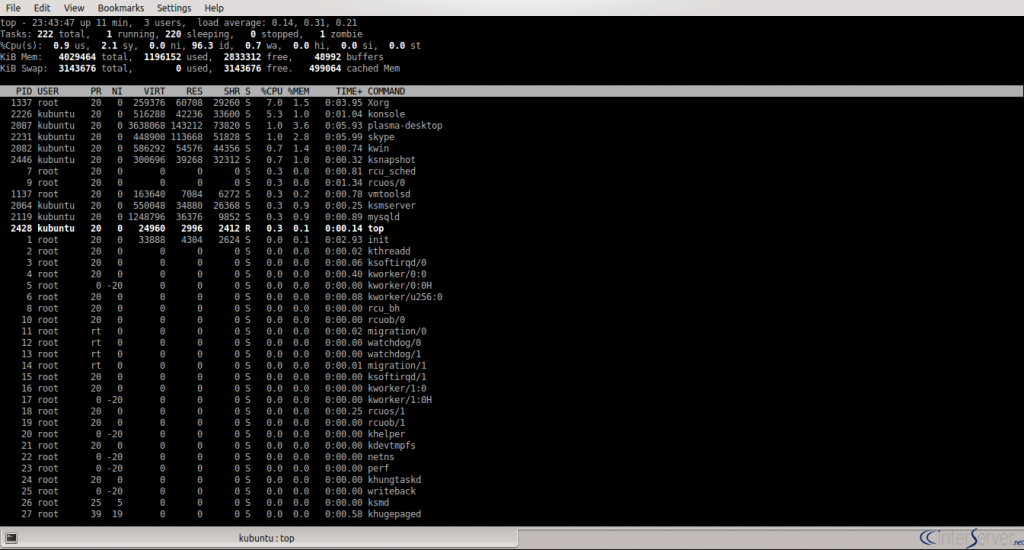Click the vmtoolsd process name
Image resolution: width=1024 pixels, height=550 pixels.
point(389,194)
